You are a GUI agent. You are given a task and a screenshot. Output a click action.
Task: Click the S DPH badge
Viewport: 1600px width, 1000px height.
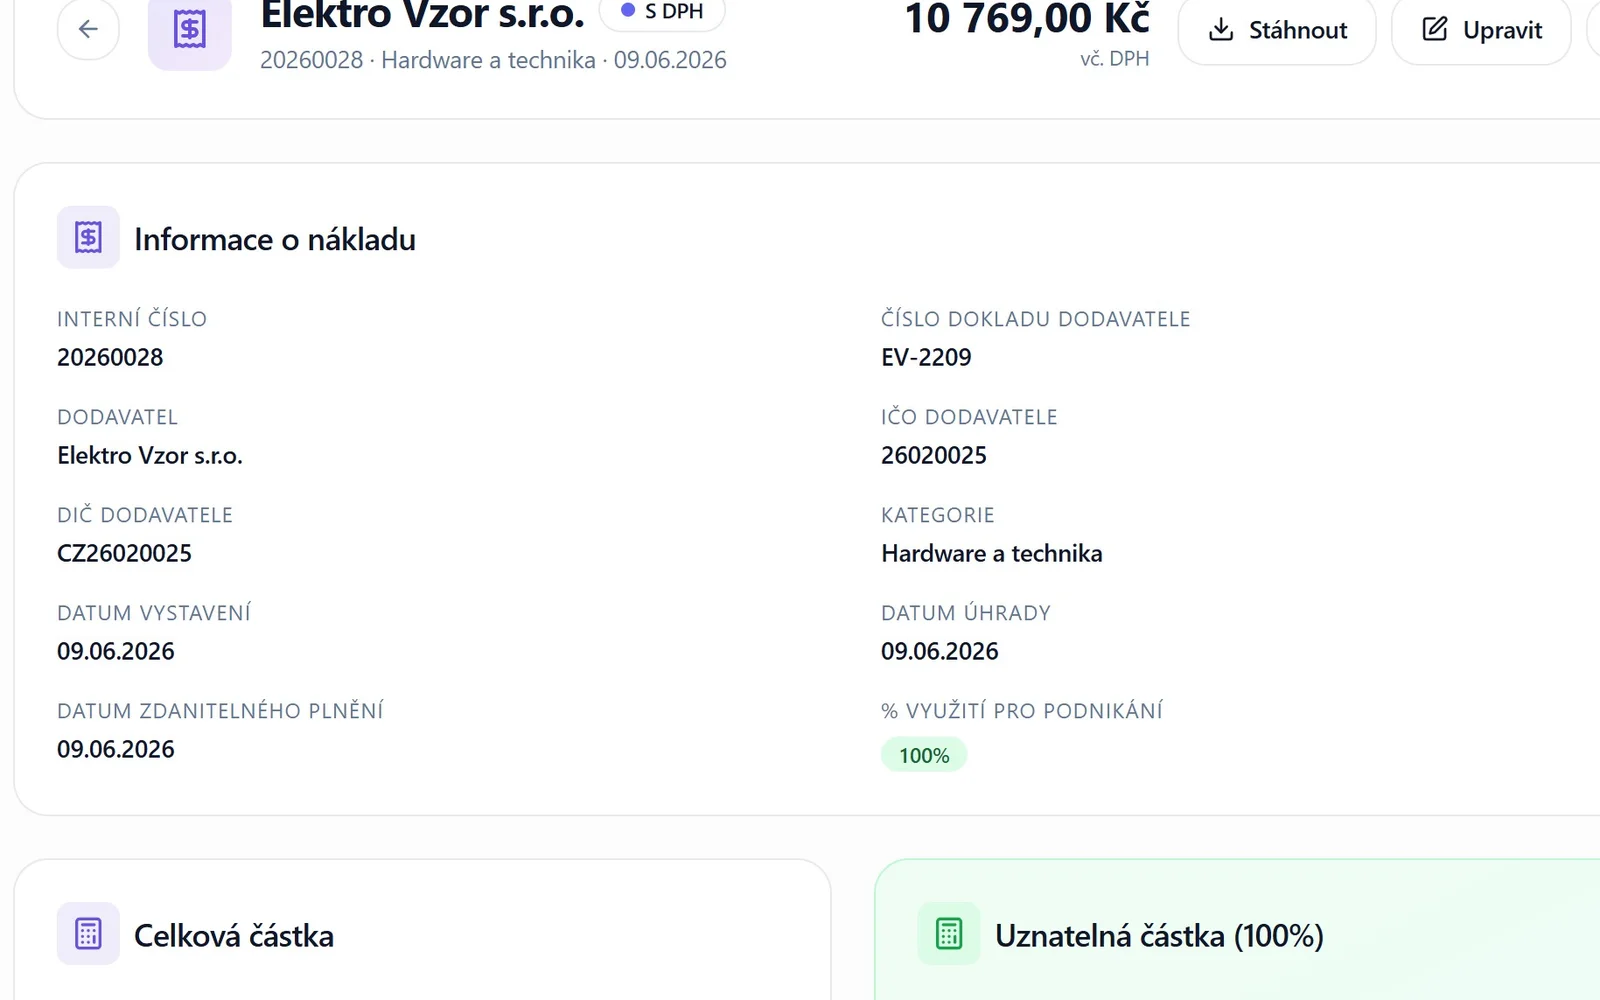(x=662, y=12)
